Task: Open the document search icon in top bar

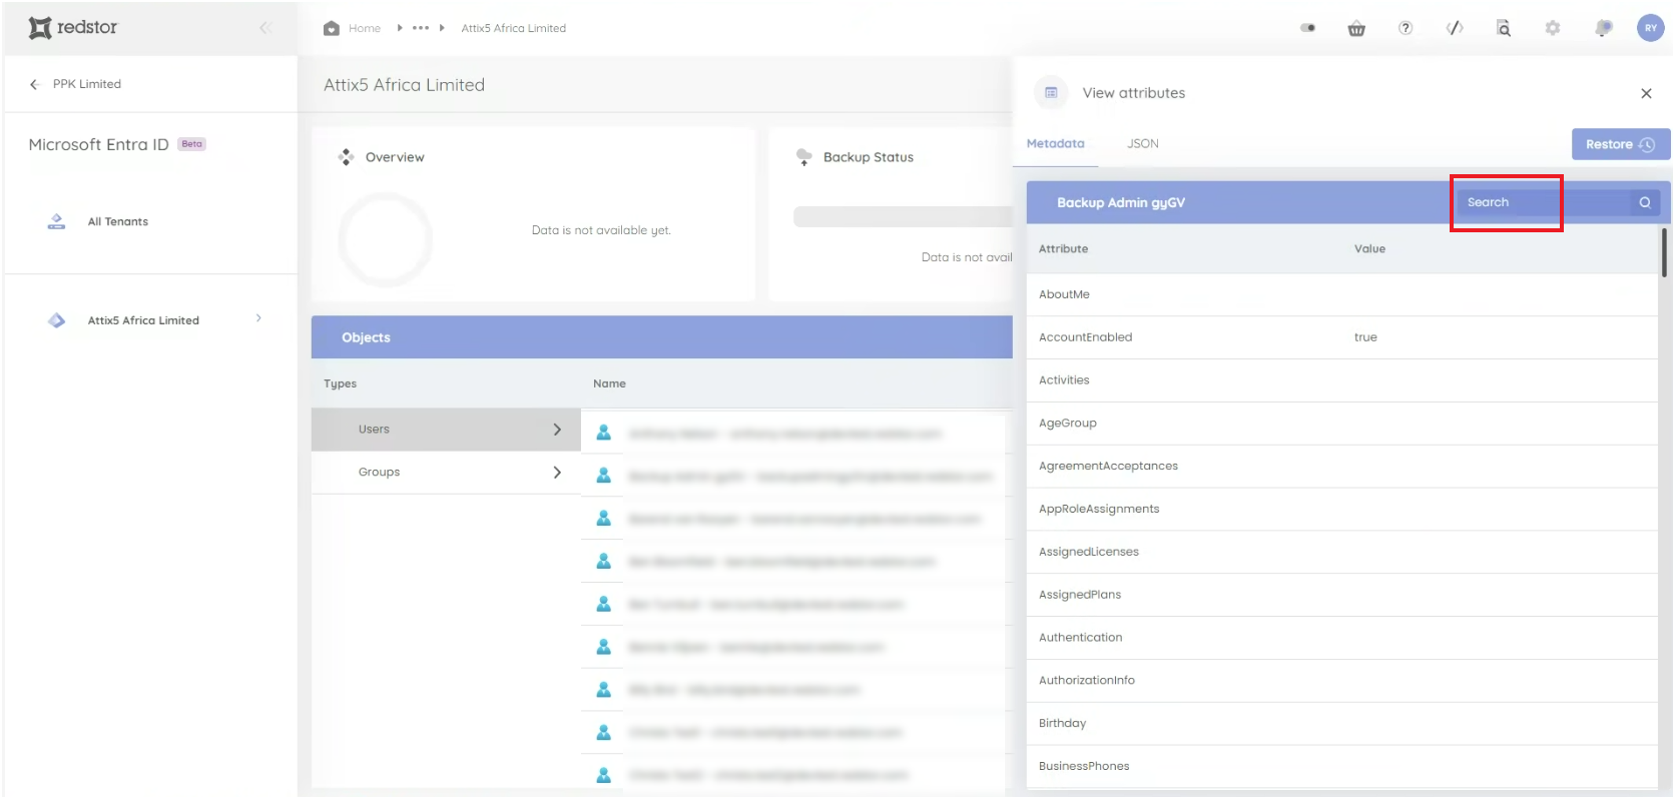Action: point(1503,28)
